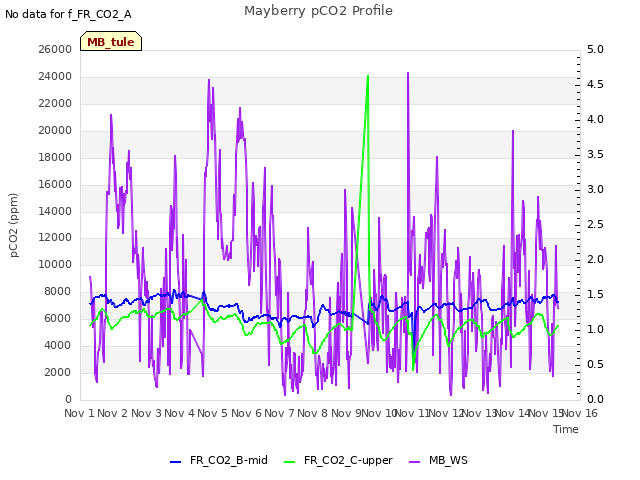Click the FR_CO2_C-upper legend entry

(x=338, y=461)
